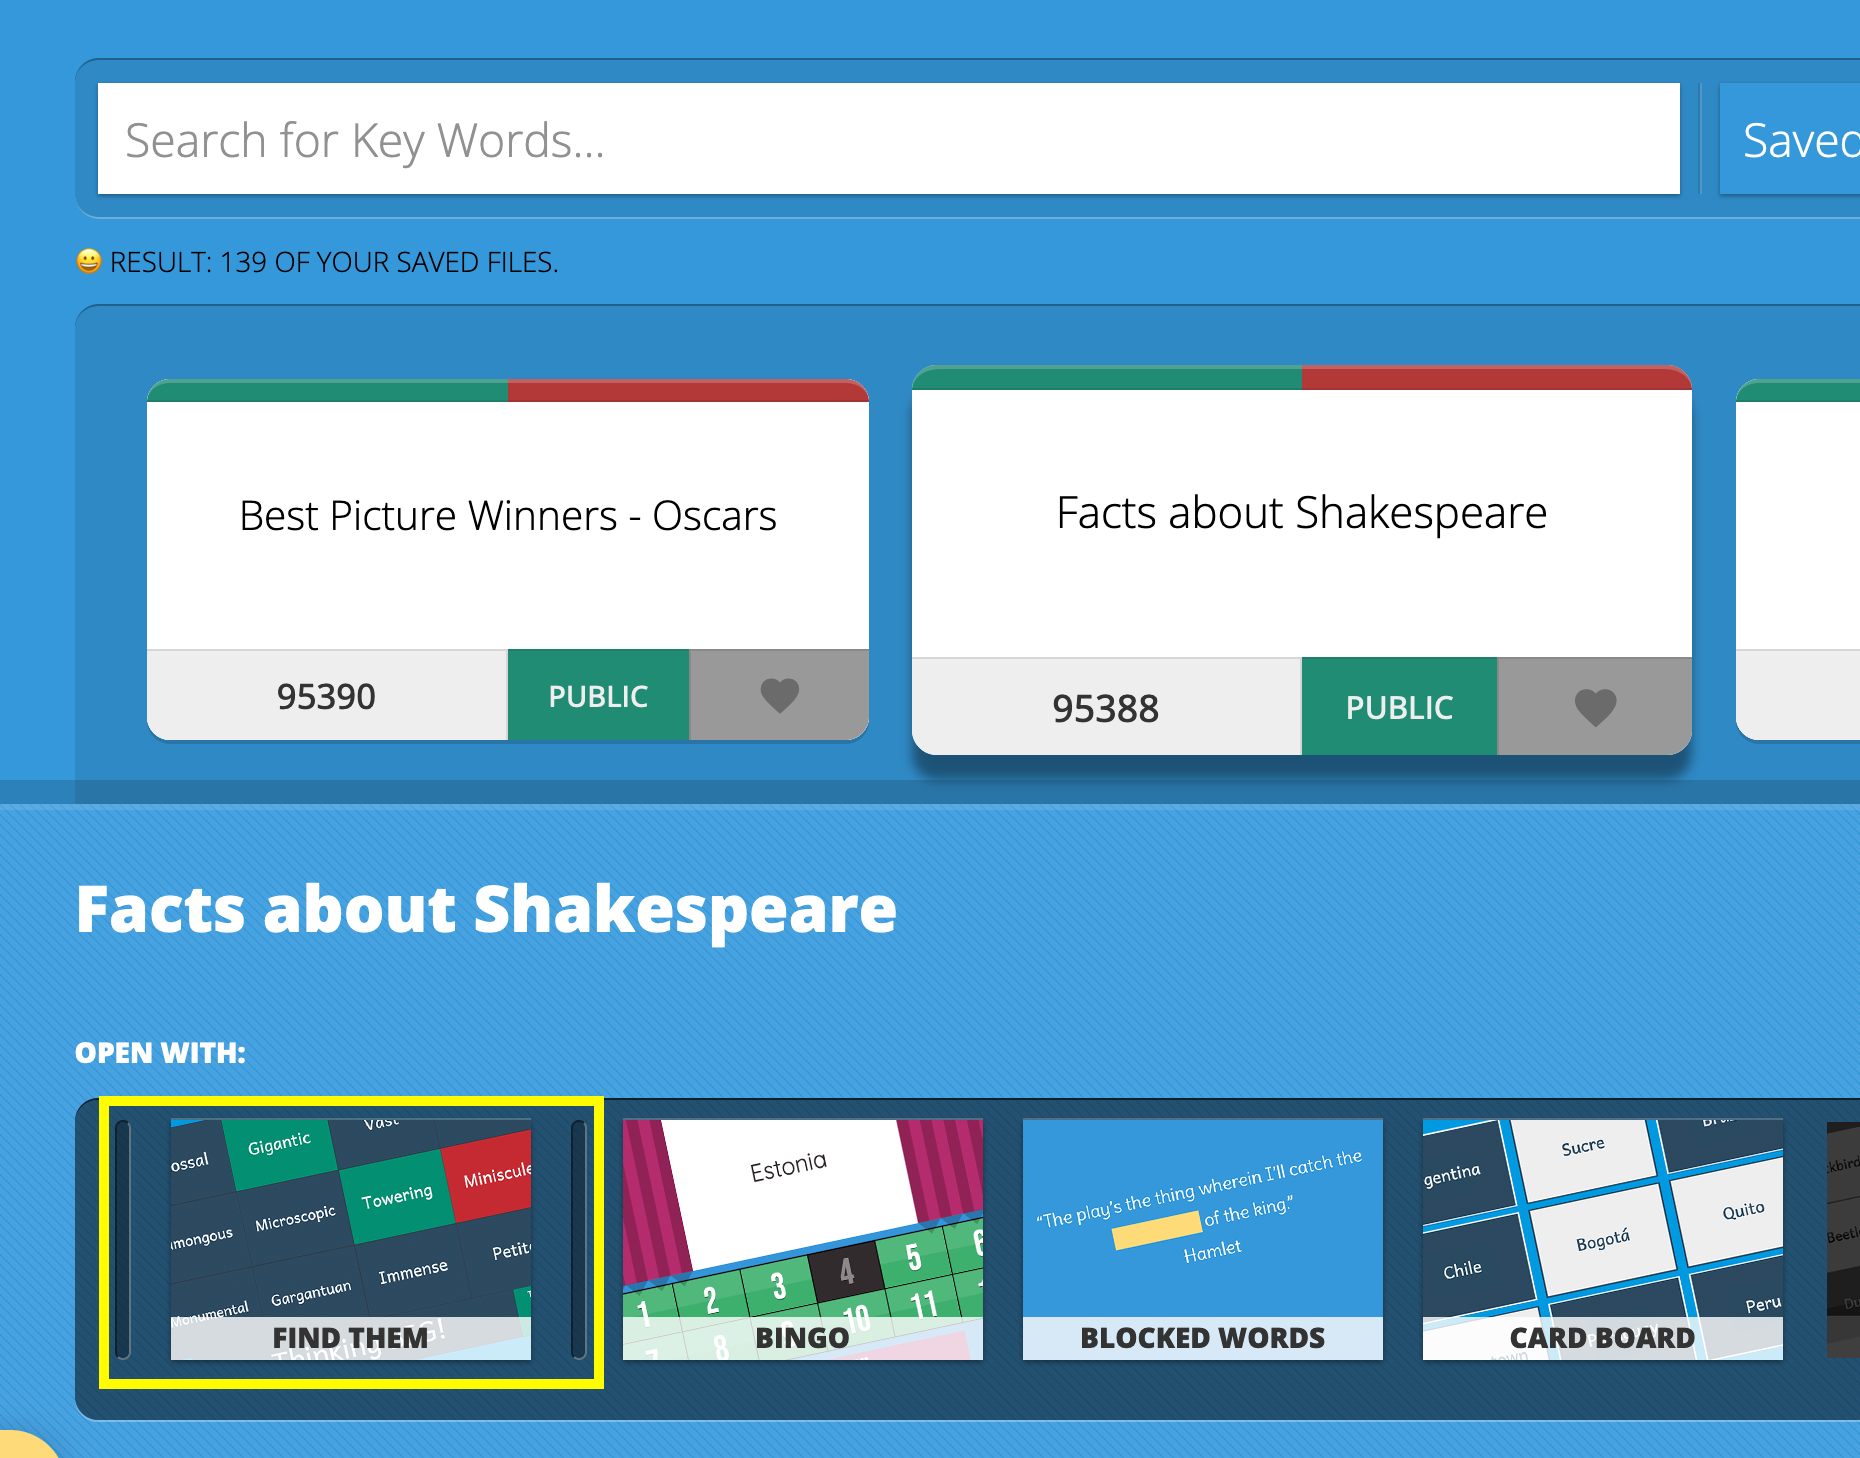Open with Bingo game

point(803,1240)
